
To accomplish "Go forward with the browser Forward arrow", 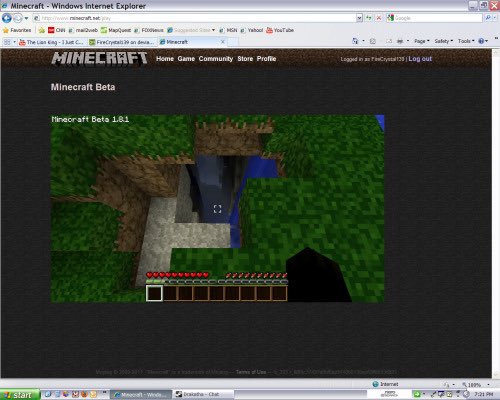I will [x=18, y=18].
